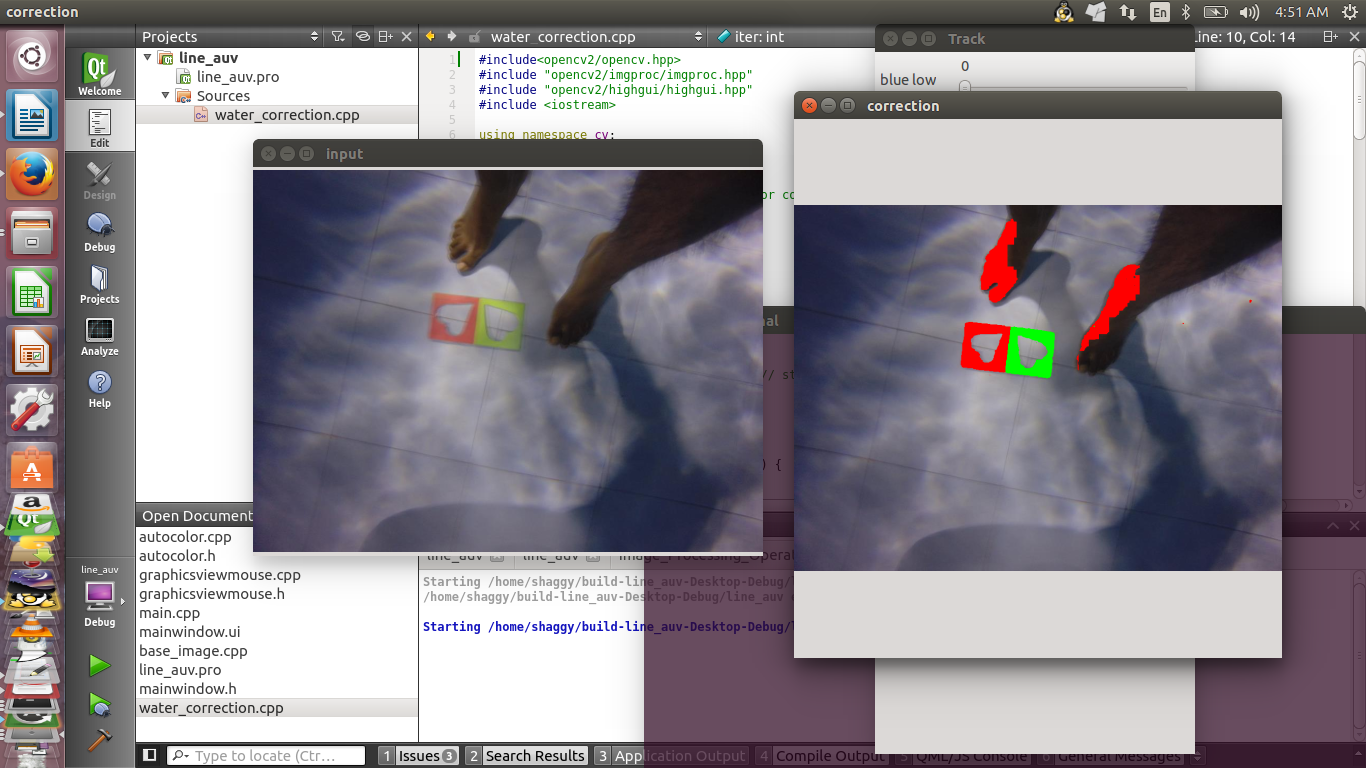Open autocolor.cpp from Open Documents

coord(185,537)
